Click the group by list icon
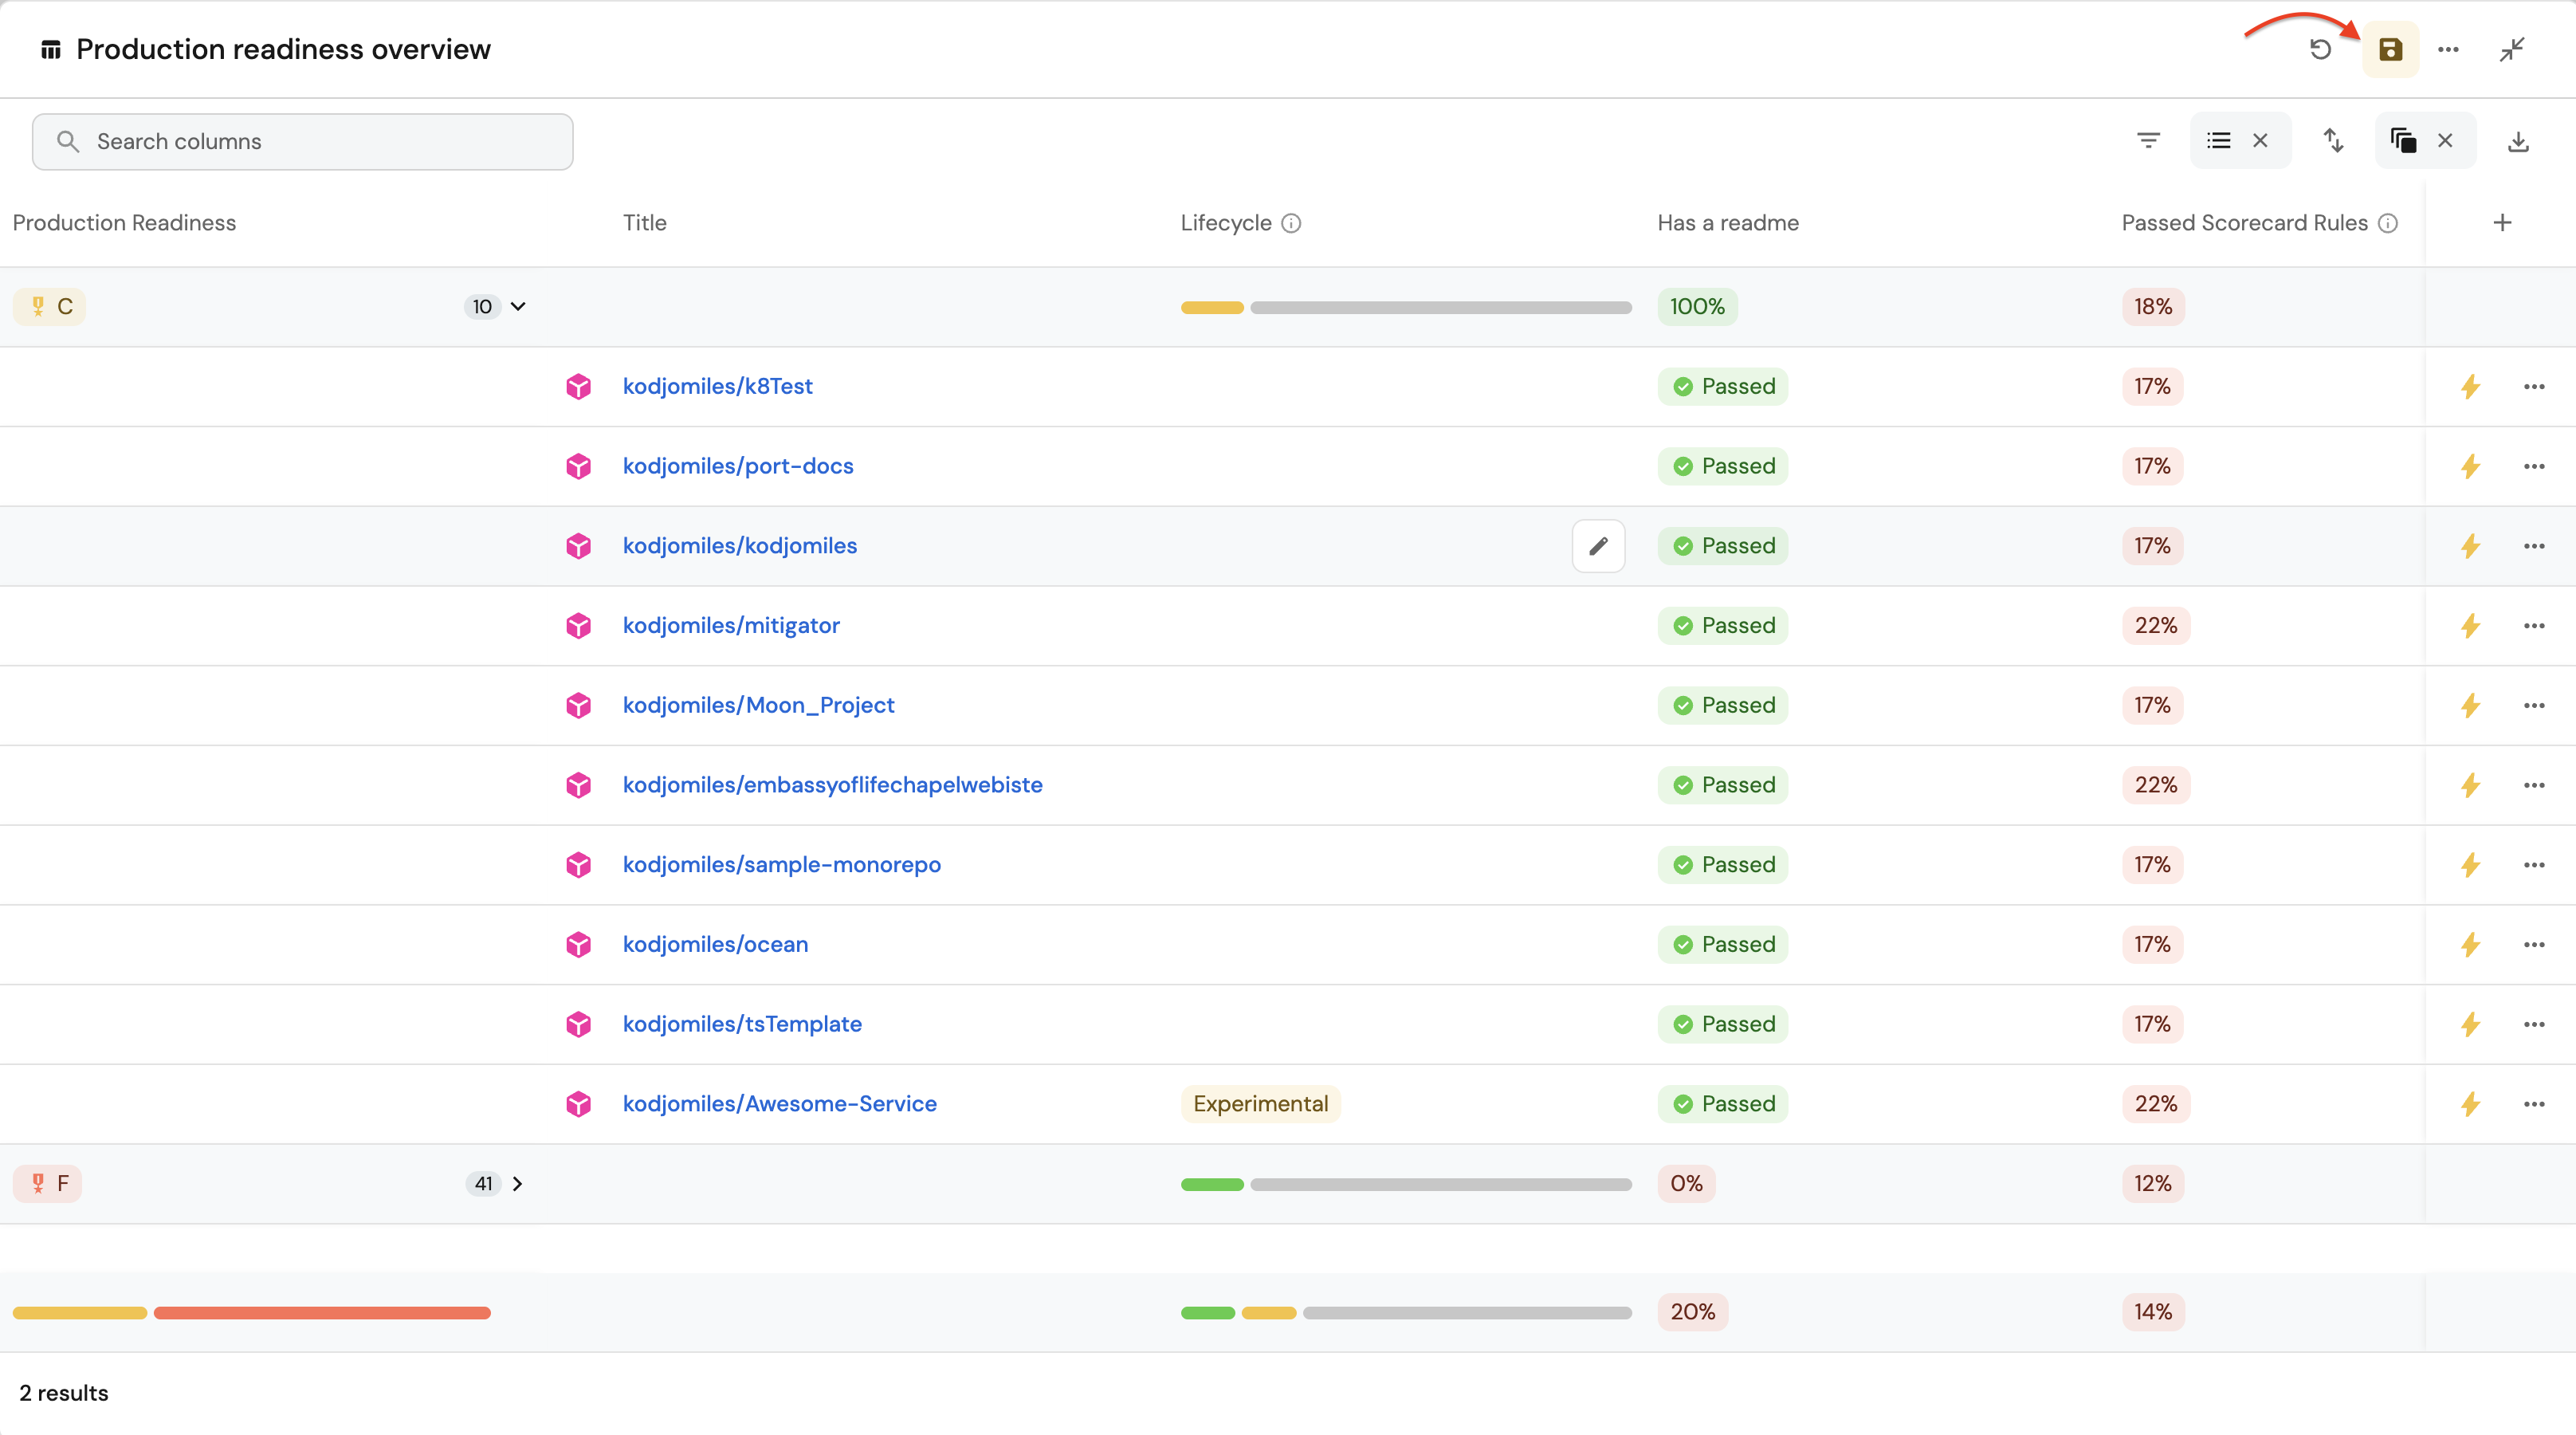The height and width of the screenshot is (1435, 2576). [2219, 141]
